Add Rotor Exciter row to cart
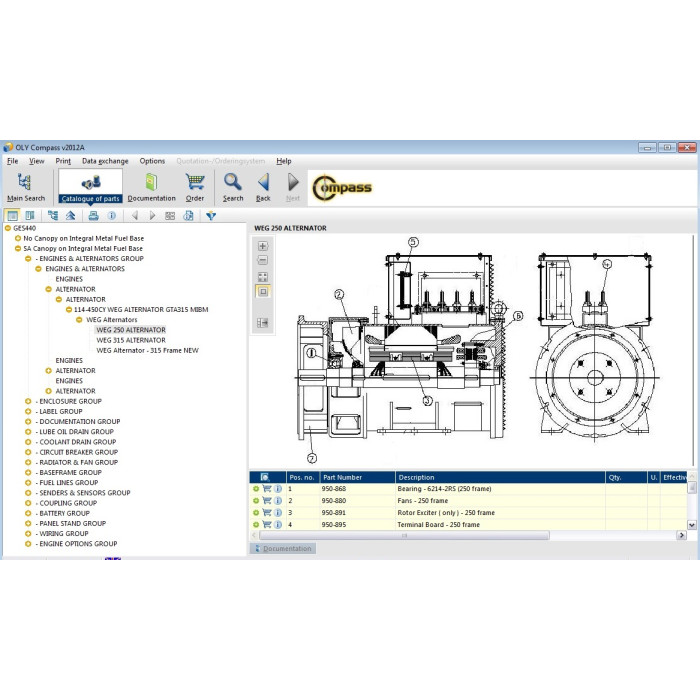 coord(267,512)
